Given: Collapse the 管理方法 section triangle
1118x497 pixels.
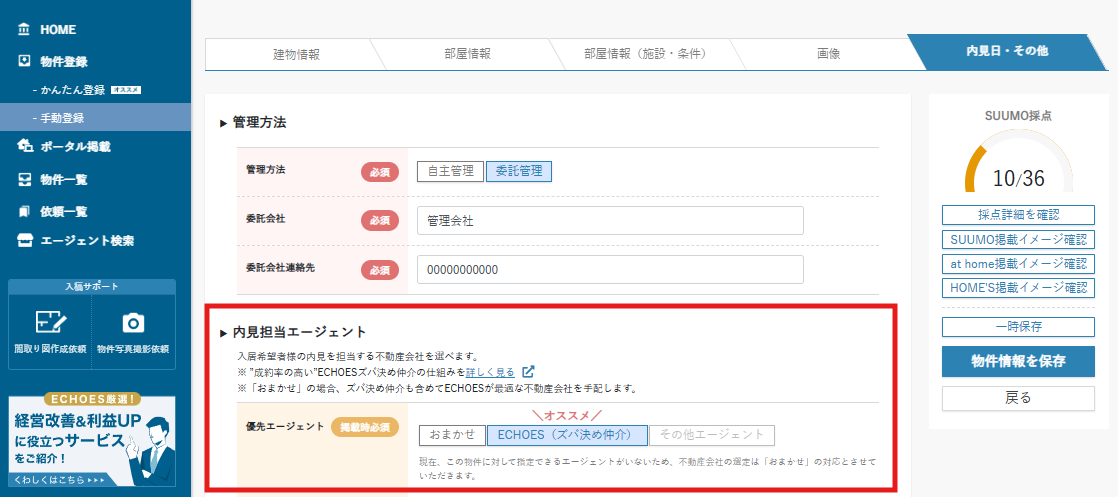Looking at the screenshot, I should point(224,123).
